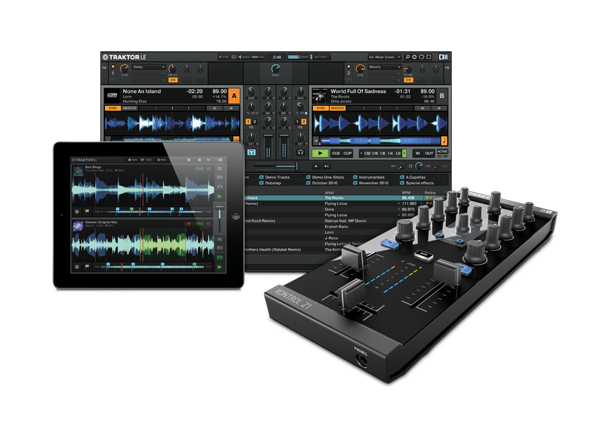Screen dimensions: 600x424
Task: Click the top deck FX button on iPad
Action: tap(220, 168)
